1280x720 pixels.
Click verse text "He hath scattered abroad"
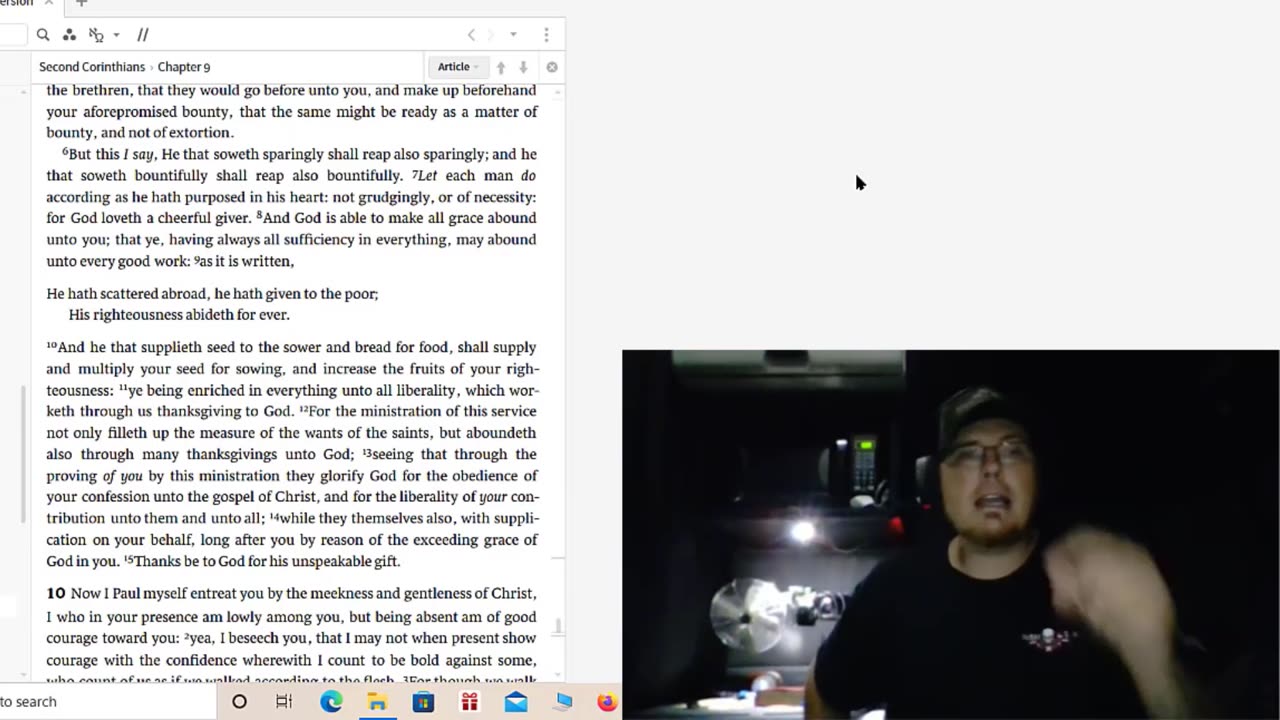tap(128, 294)
